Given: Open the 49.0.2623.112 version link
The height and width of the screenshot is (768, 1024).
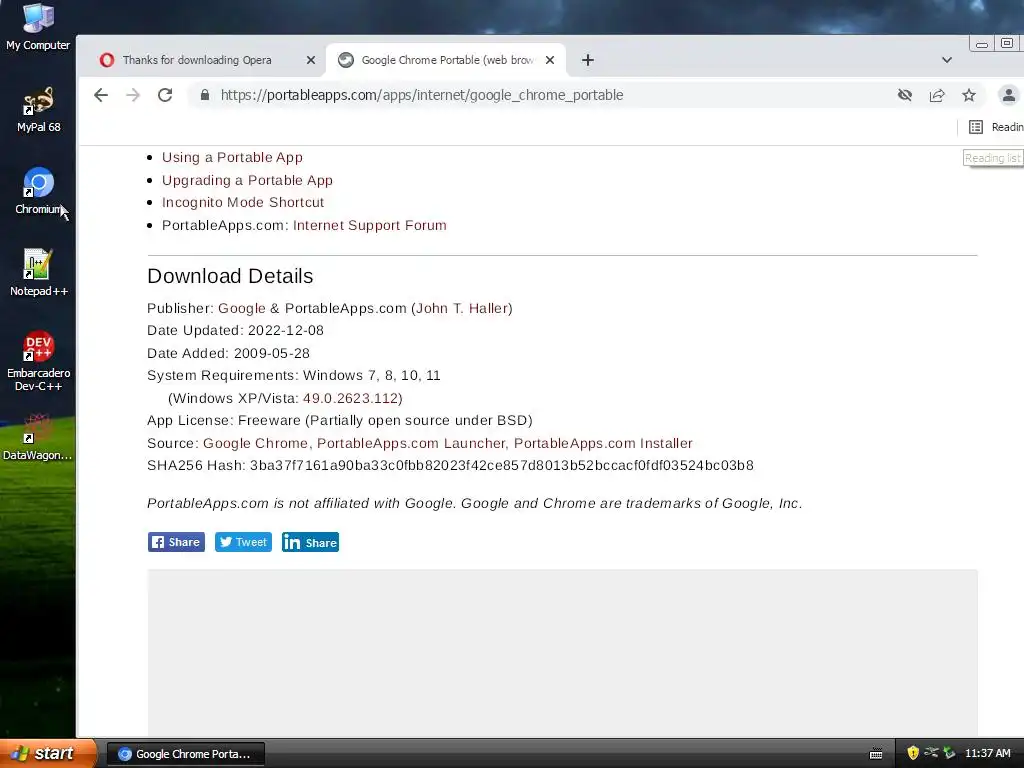Looking at the screenshot, I should point(351,398).
